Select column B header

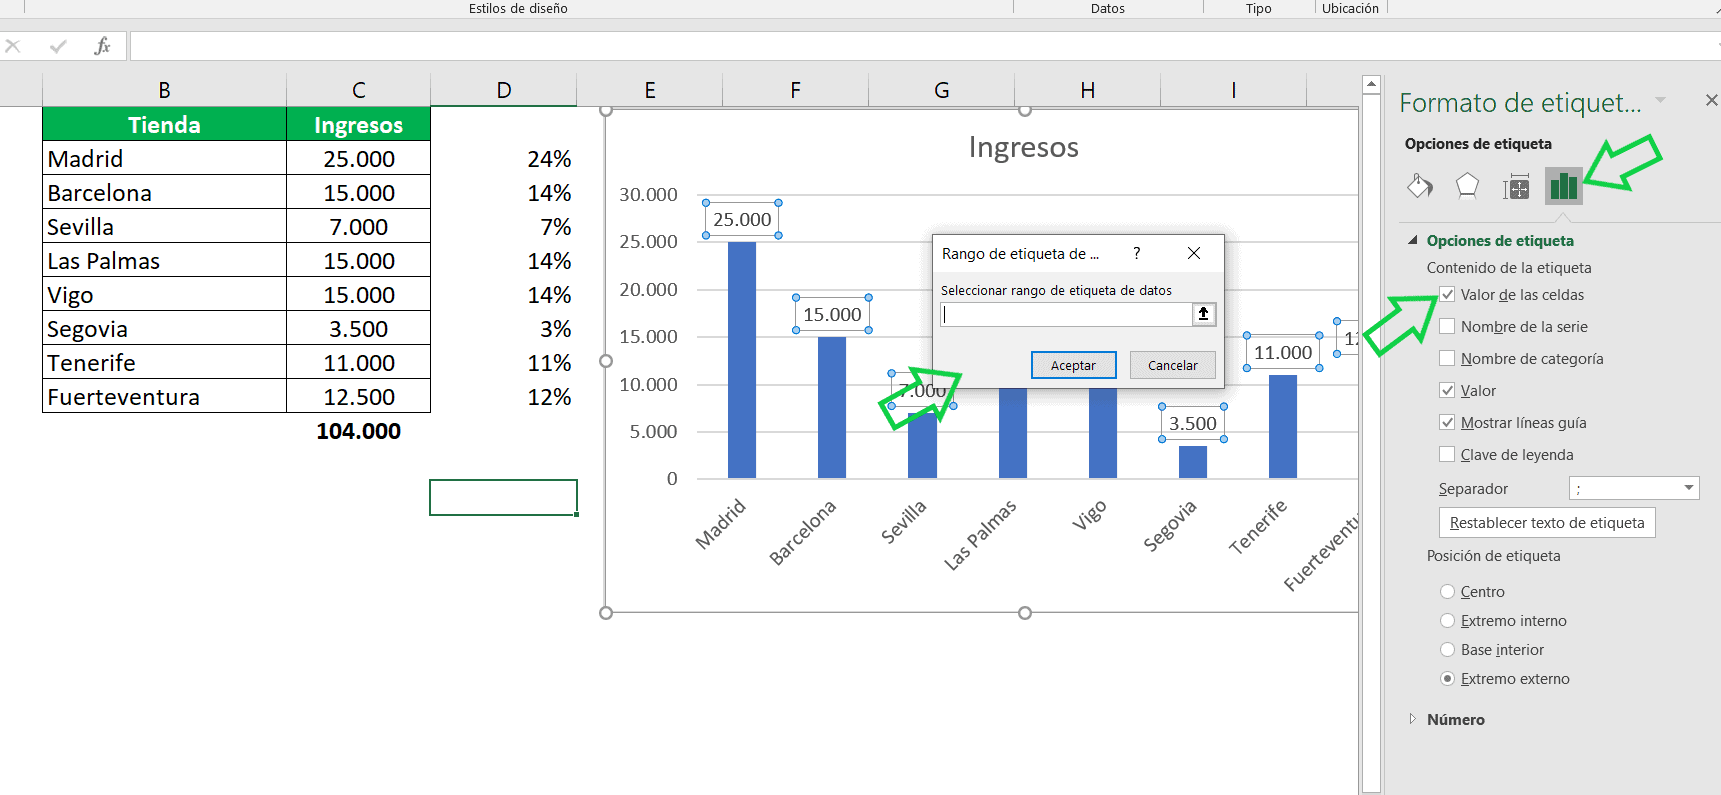(x=164, y=90)
